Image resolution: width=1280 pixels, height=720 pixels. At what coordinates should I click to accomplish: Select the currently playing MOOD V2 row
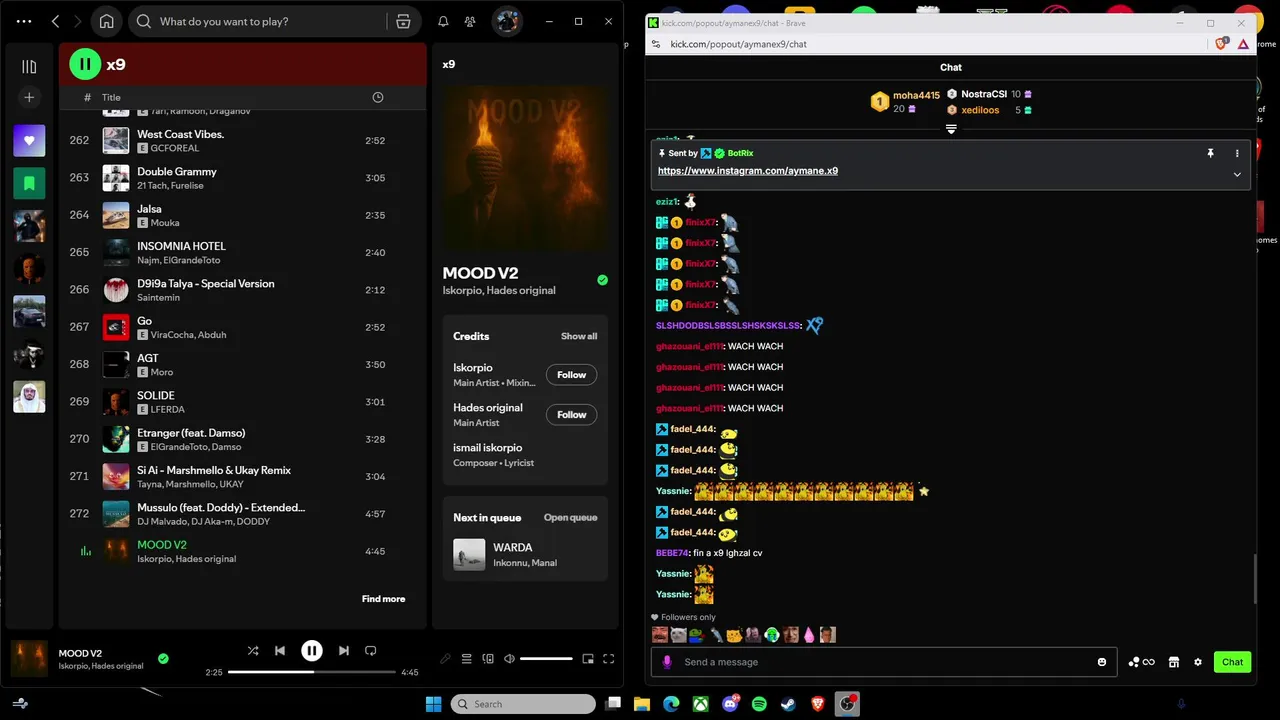point(243,551)
